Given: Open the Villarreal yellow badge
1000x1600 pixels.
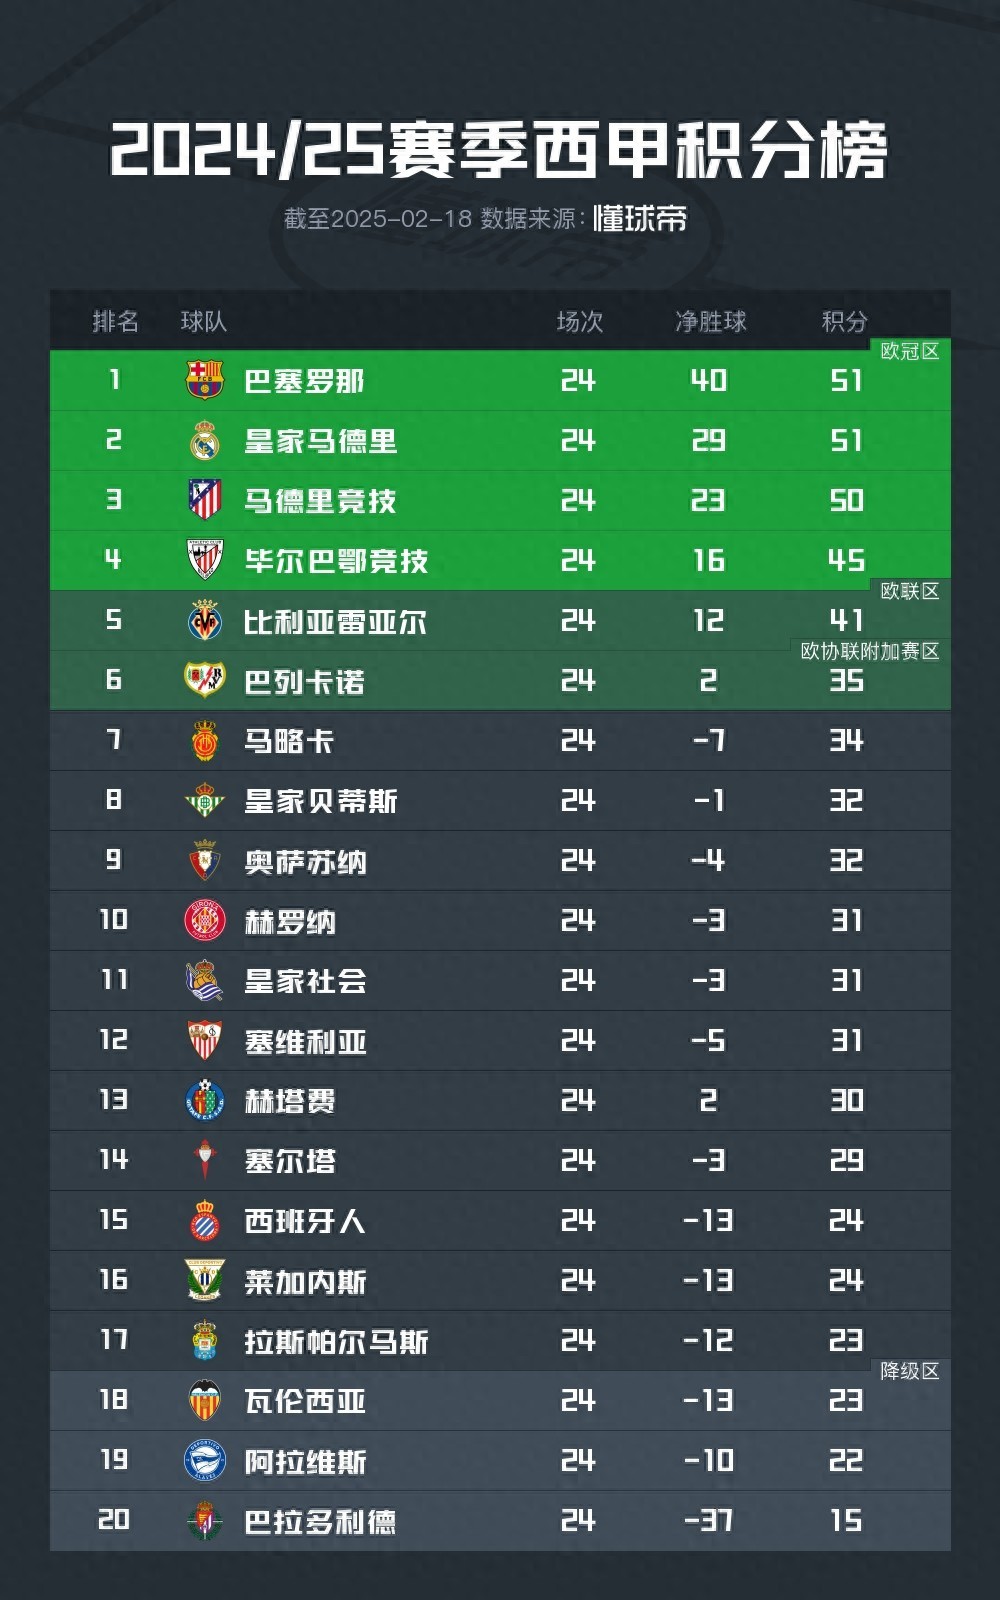Looking at the screenshot, I should (205, 620).
